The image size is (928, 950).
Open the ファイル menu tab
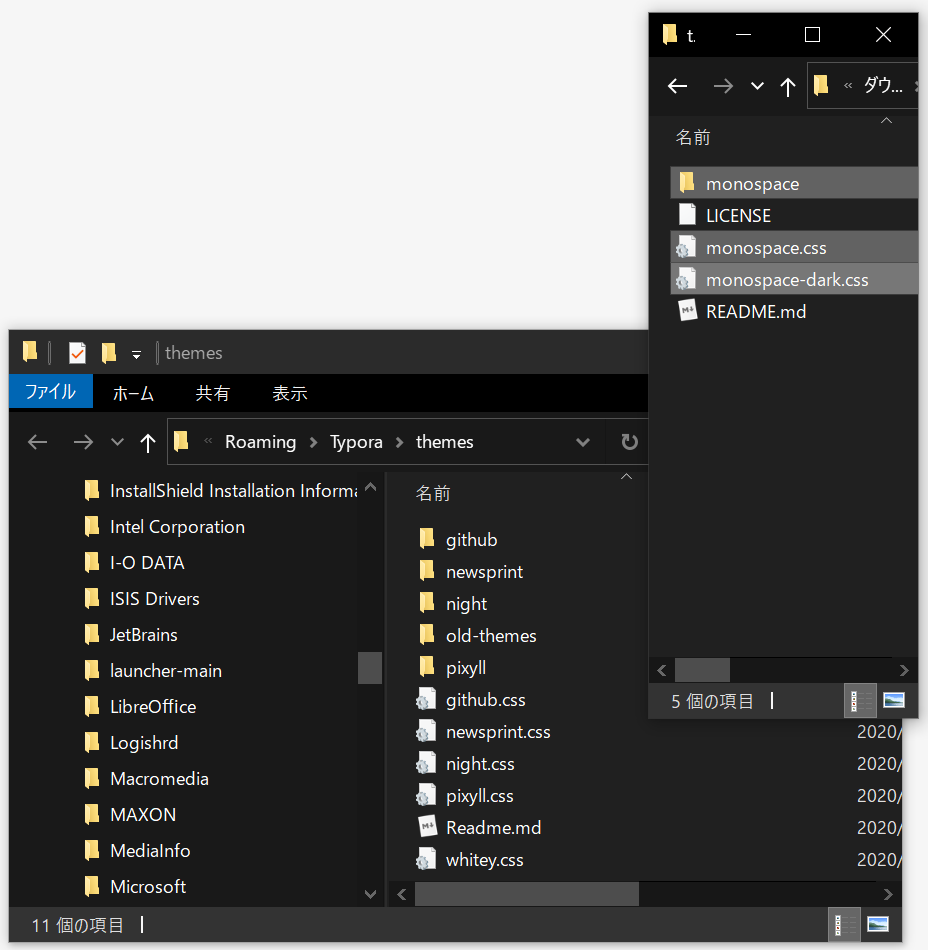tap(51, 392)
